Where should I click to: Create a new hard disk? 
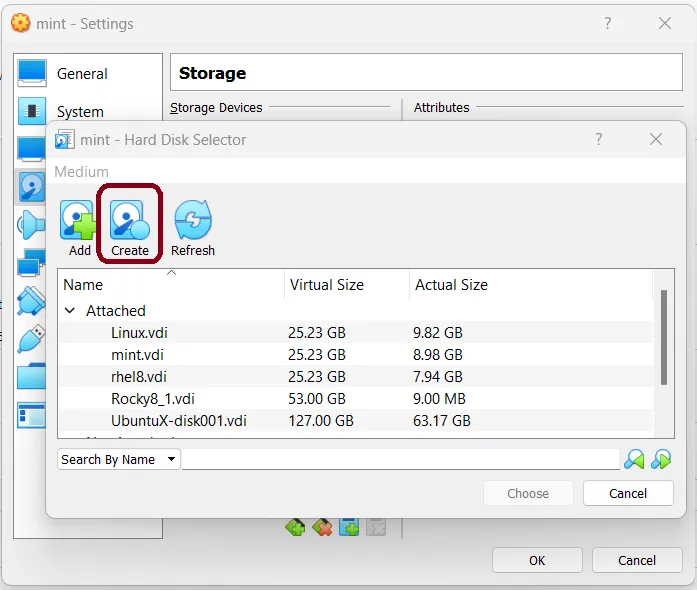point(129,228)
